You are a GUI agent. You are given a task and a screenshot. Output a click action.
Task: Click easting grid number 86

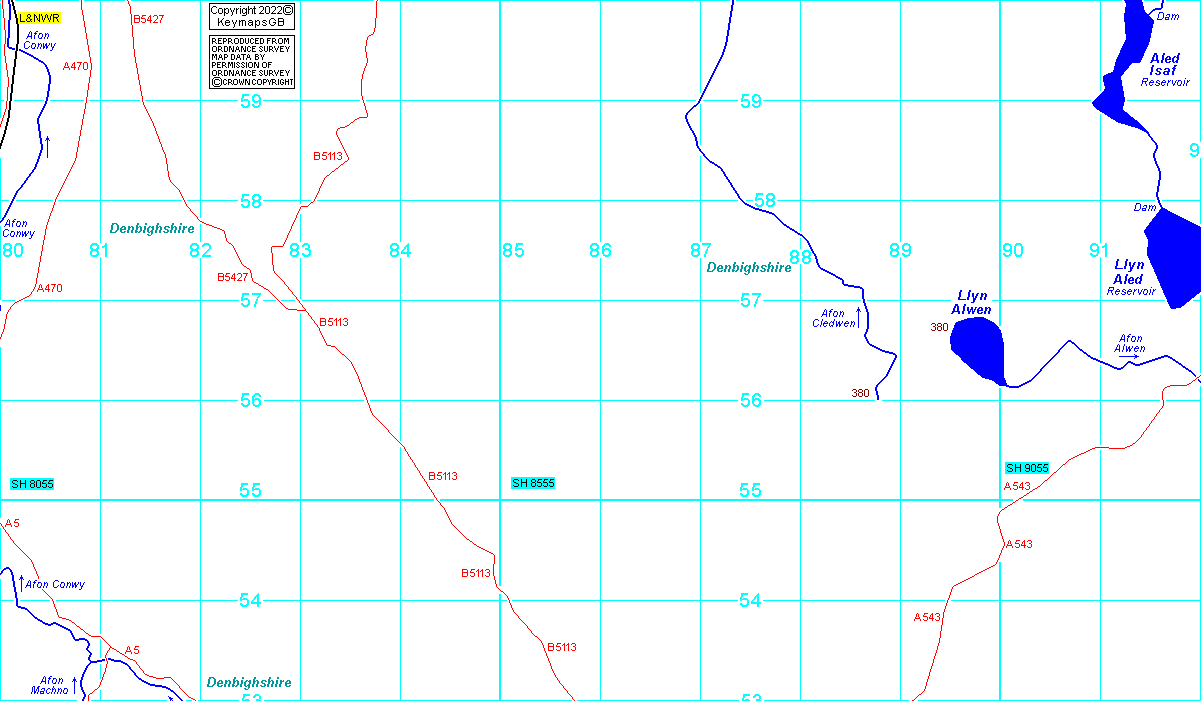coord(600,250)
